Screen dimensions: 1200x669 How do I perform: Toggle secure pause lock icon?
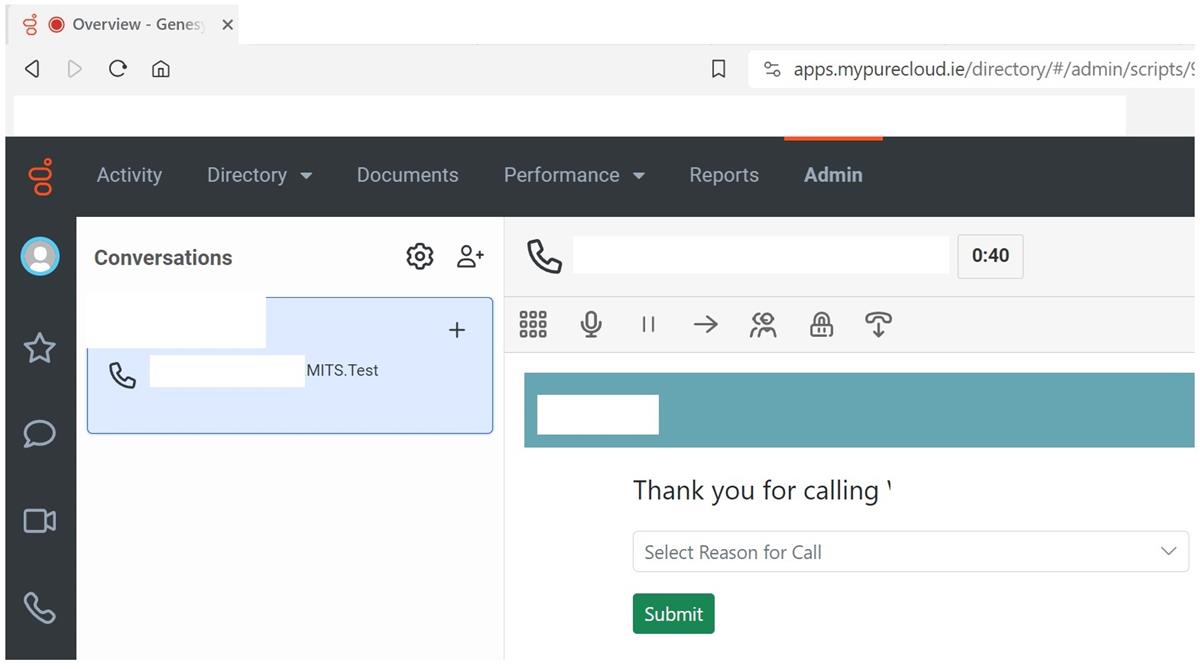tap(821, 324)
